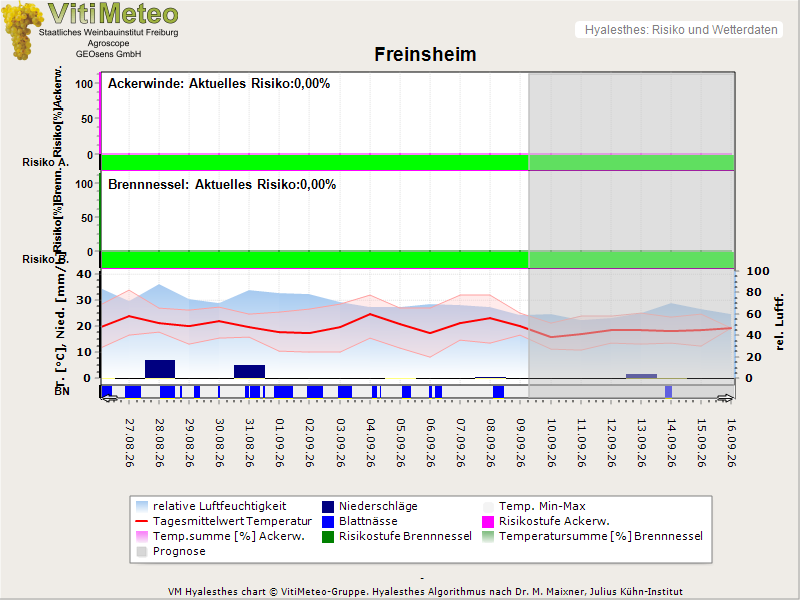Click the date label 31.08.26
The width and height of the screenshot is (800, 600).
click(250, 443)
